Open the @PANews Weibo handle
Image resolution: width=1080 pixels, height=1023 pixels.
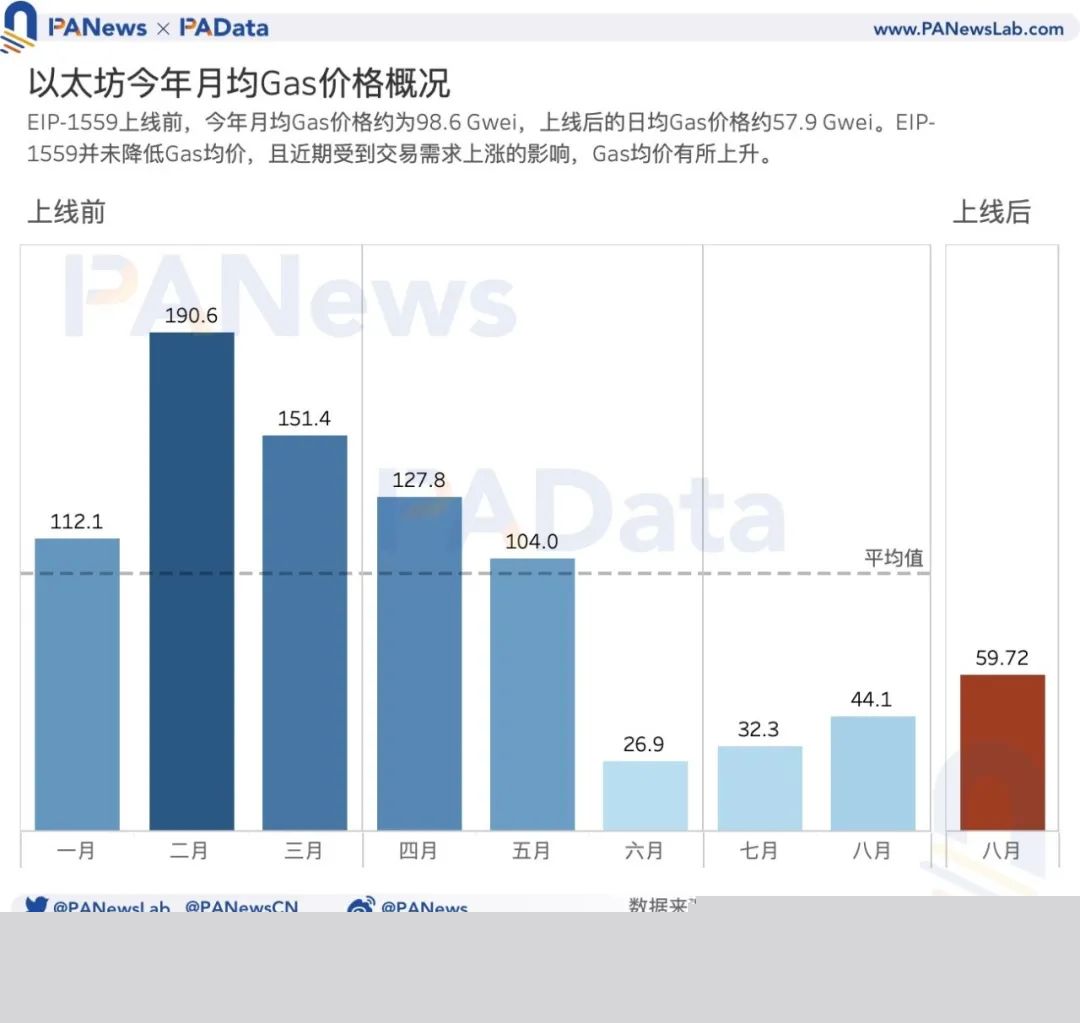click(424, 905)
